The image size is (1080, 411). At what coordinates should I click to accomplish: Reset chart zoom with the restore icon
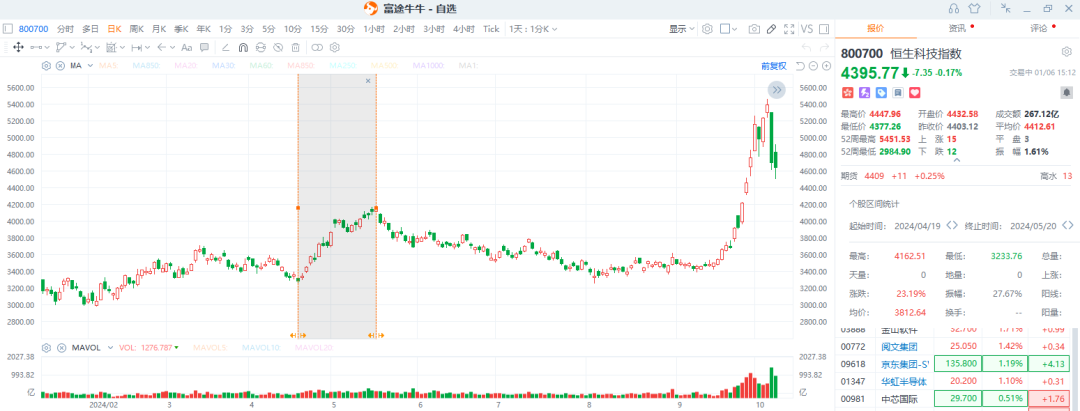pos(800,66)
